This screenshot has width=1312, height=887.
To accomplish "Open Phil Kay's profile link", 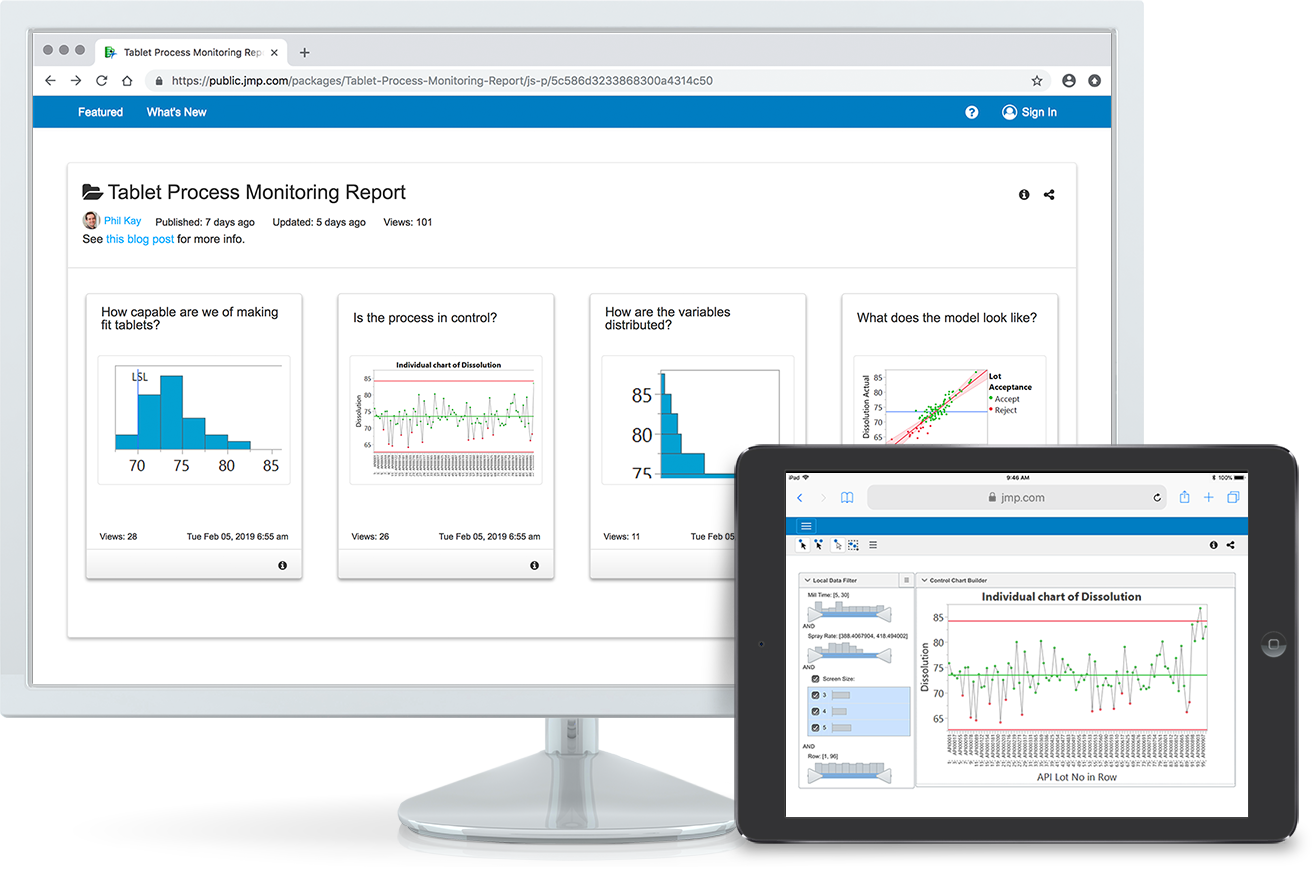I will click(122, 221).
